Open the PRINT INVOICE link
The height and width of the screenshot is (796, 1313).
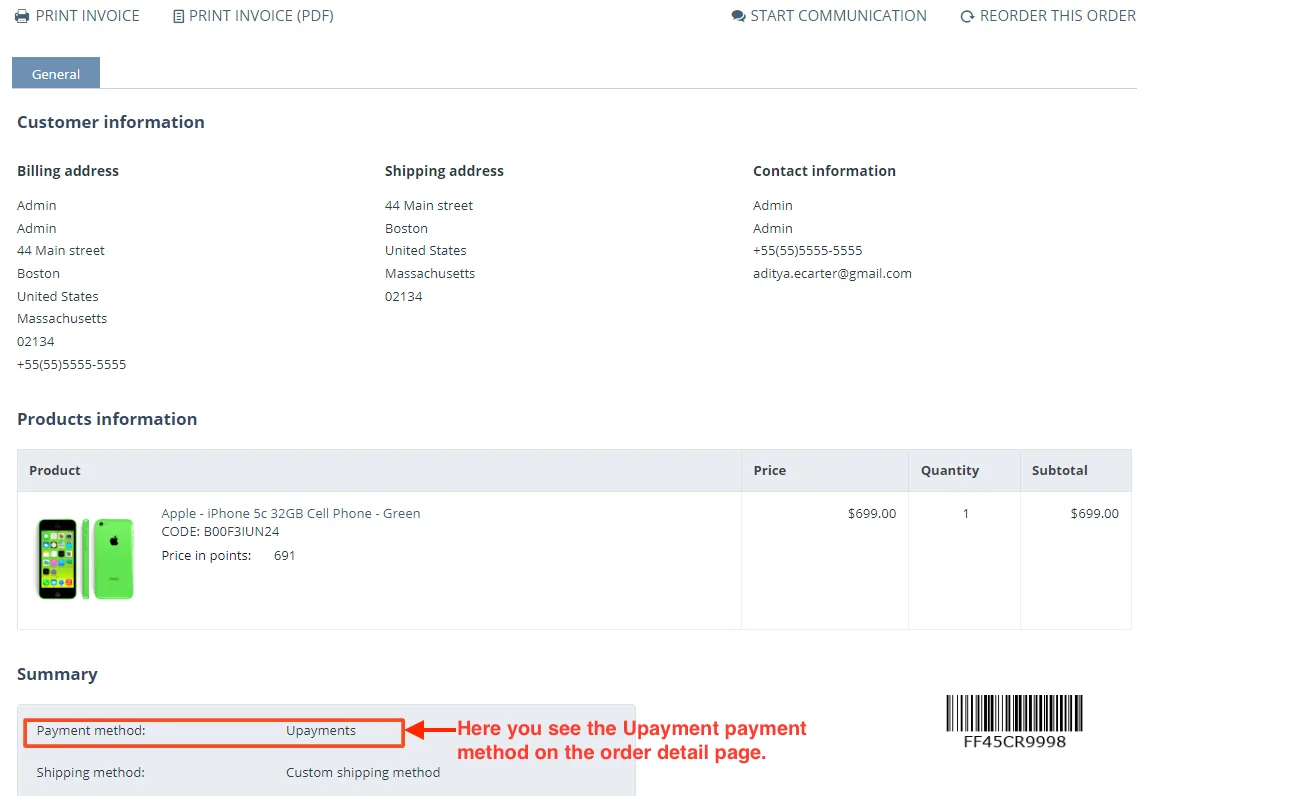(87, 16)
